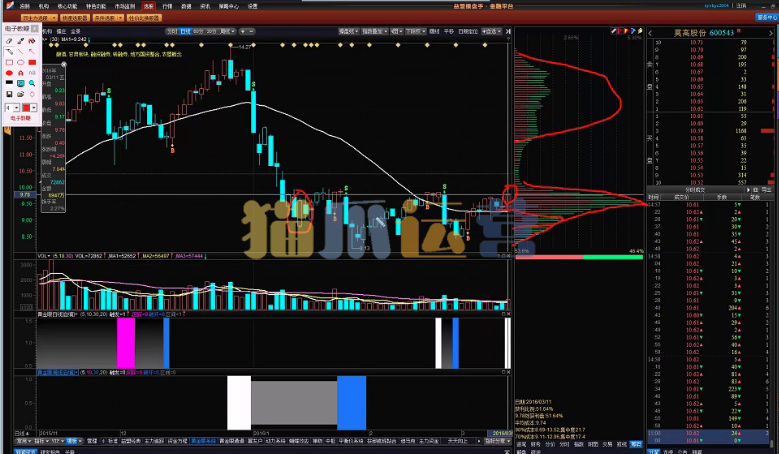The width and height of the screenshot is (779, 454).
Task: Go to previous stock with left arrow
Action: click(x=650, y=33)
